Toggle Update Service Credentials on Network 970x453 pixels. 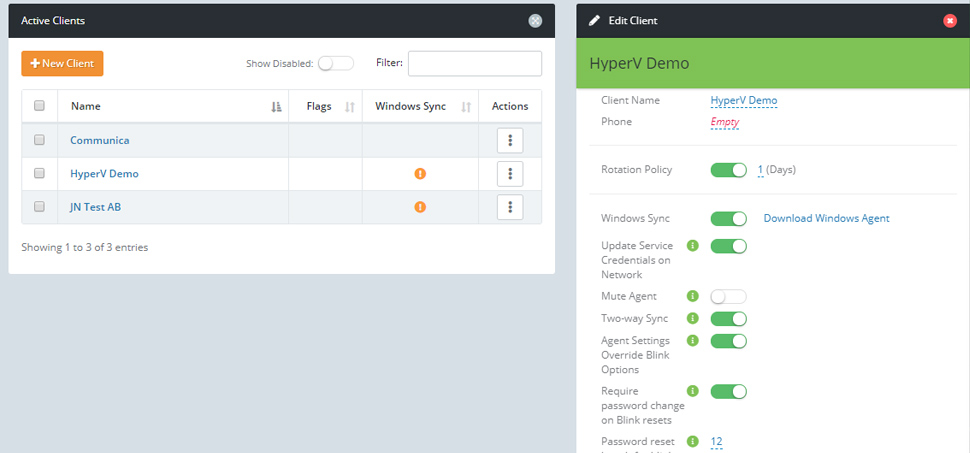tap(729, 246)
